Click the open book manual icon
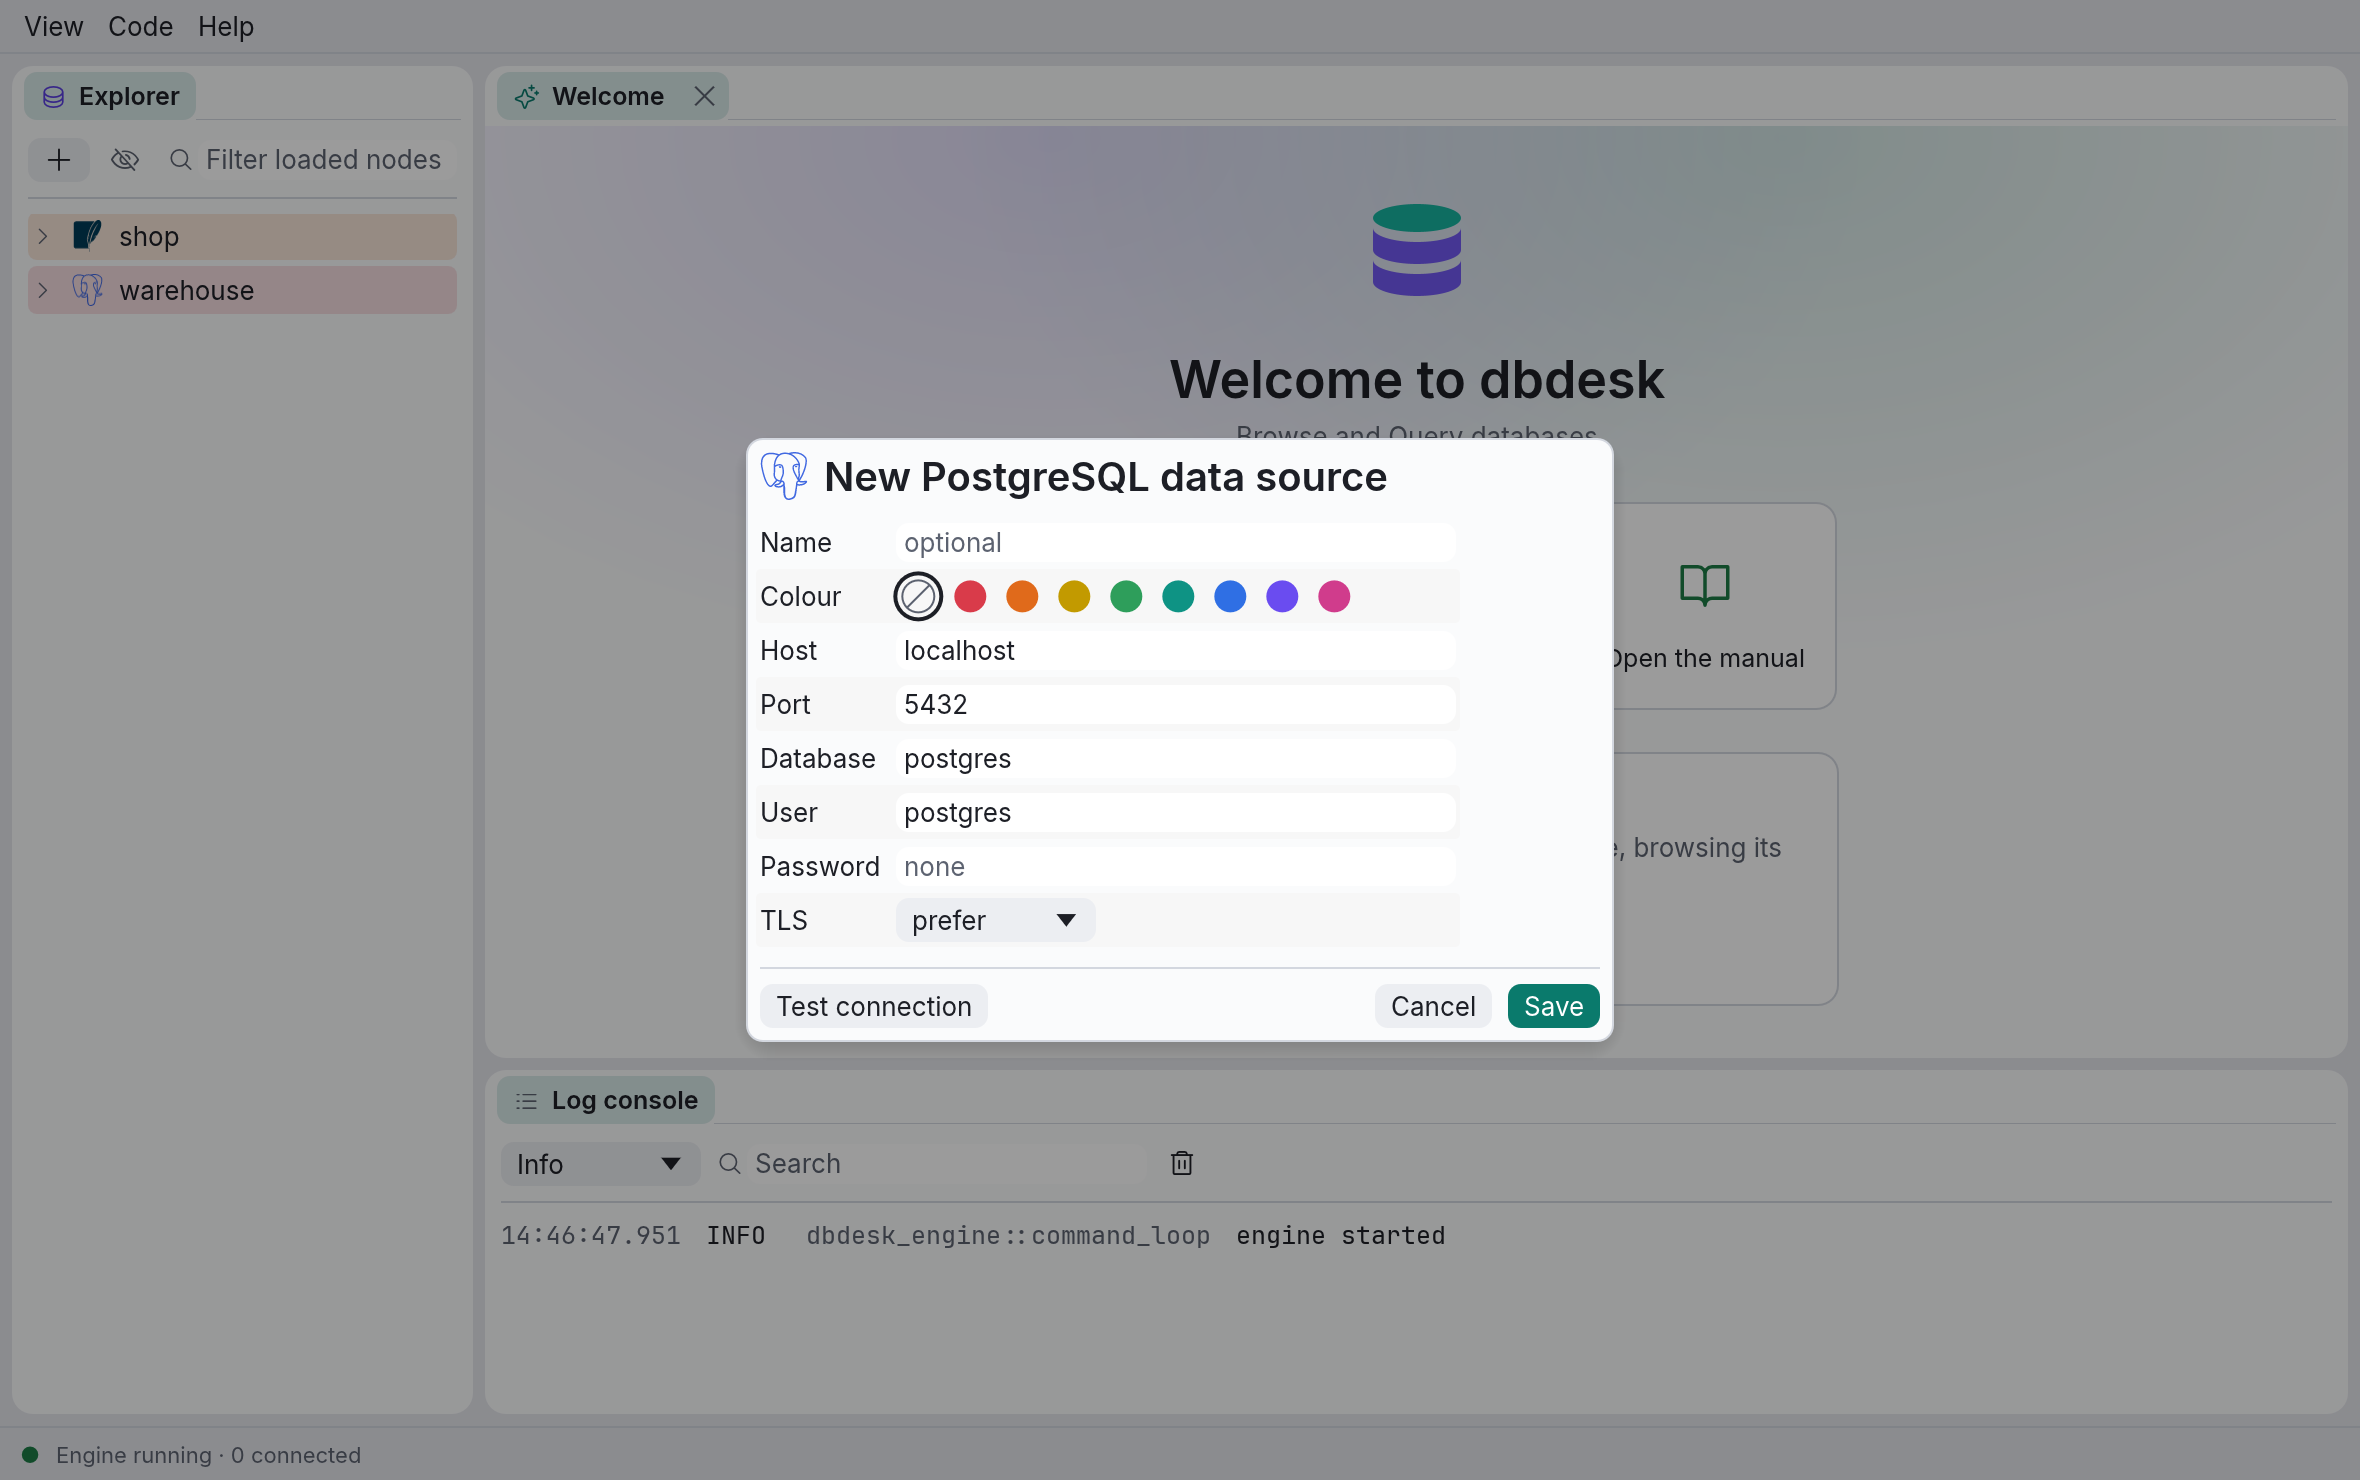 point(1705,585)
